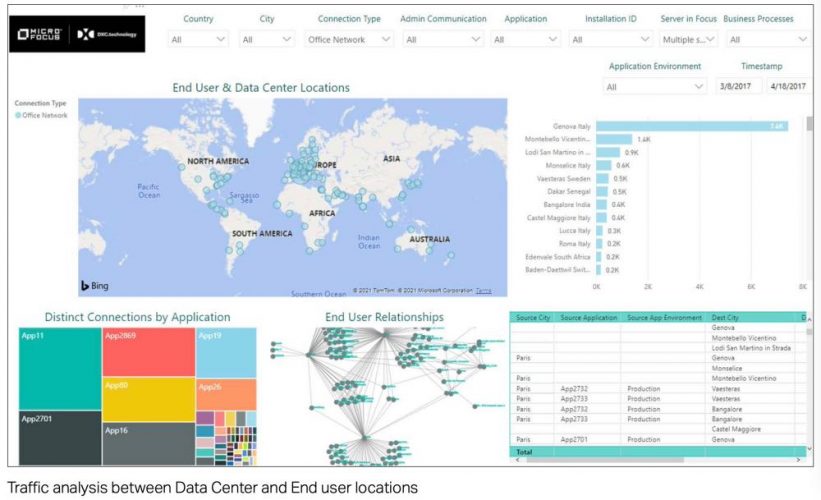Viewport: 821px width, 500px height.
Task: Click the Edenvale South Africa bar label
Action: (x=558, y=257)
